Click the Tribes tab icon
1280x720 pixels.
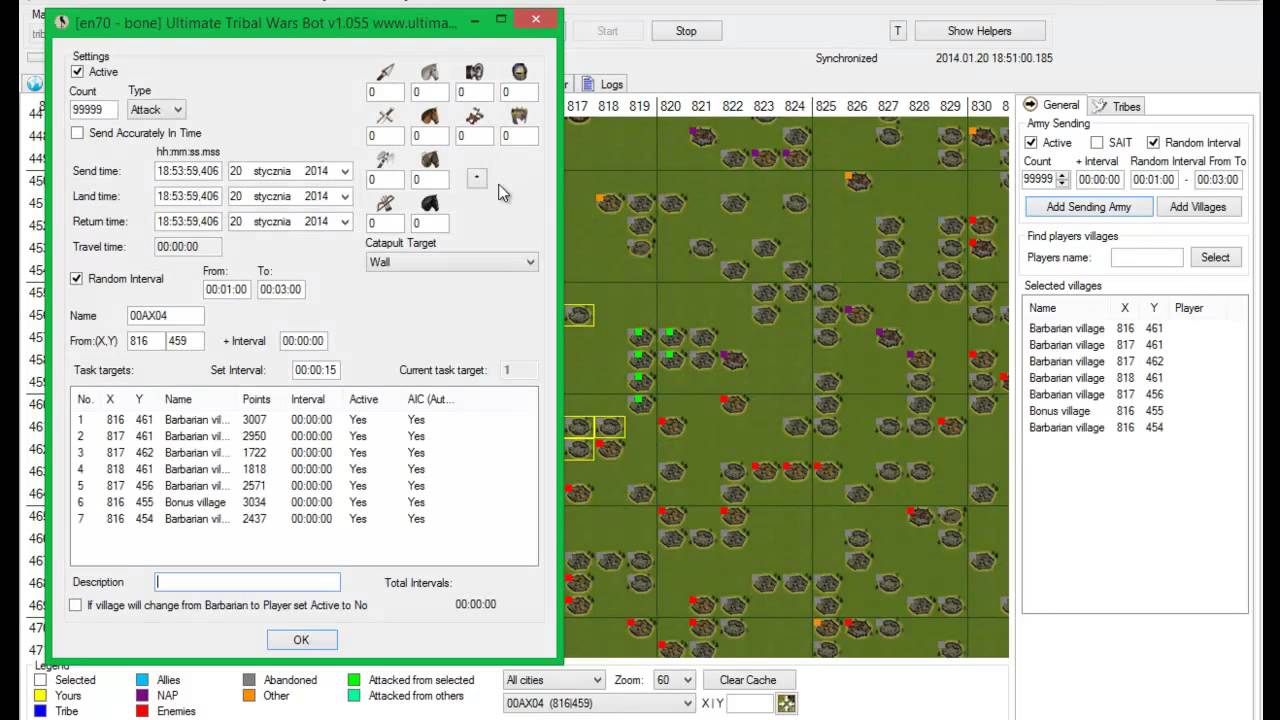[x=1099, y=106]
